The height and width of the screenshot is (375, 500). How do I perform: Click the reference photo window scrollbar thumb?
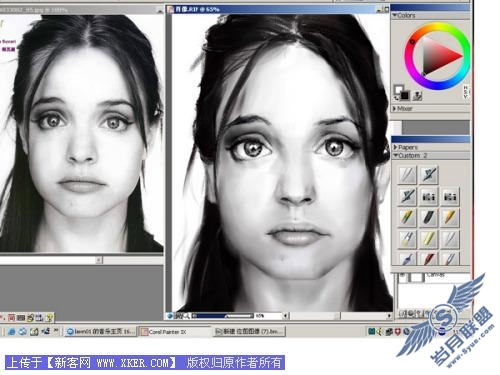(x=99, y=260)
